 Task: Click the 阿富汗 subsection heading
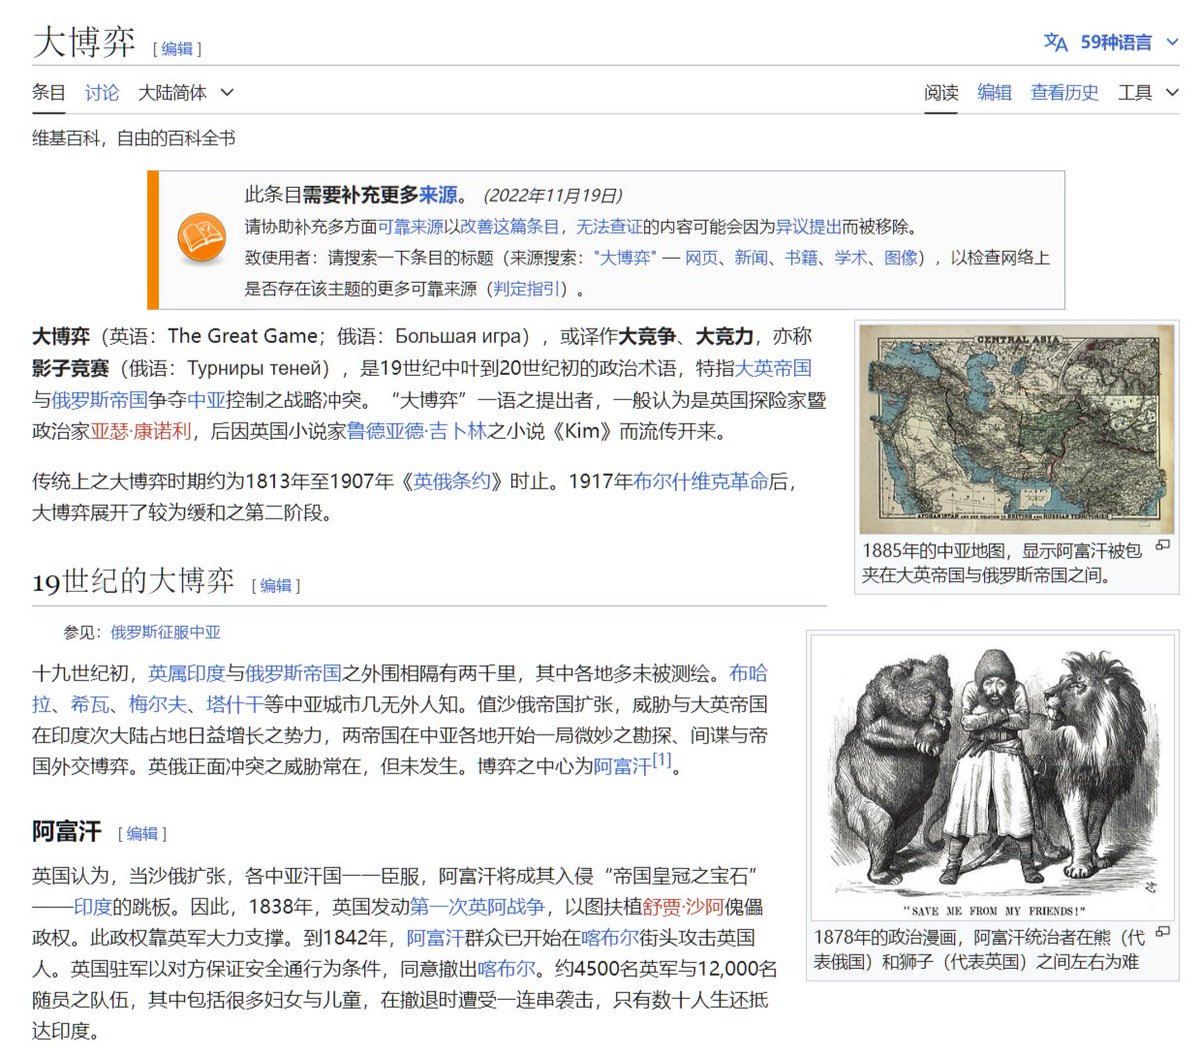pyautogui.click(x=67, y=831)
